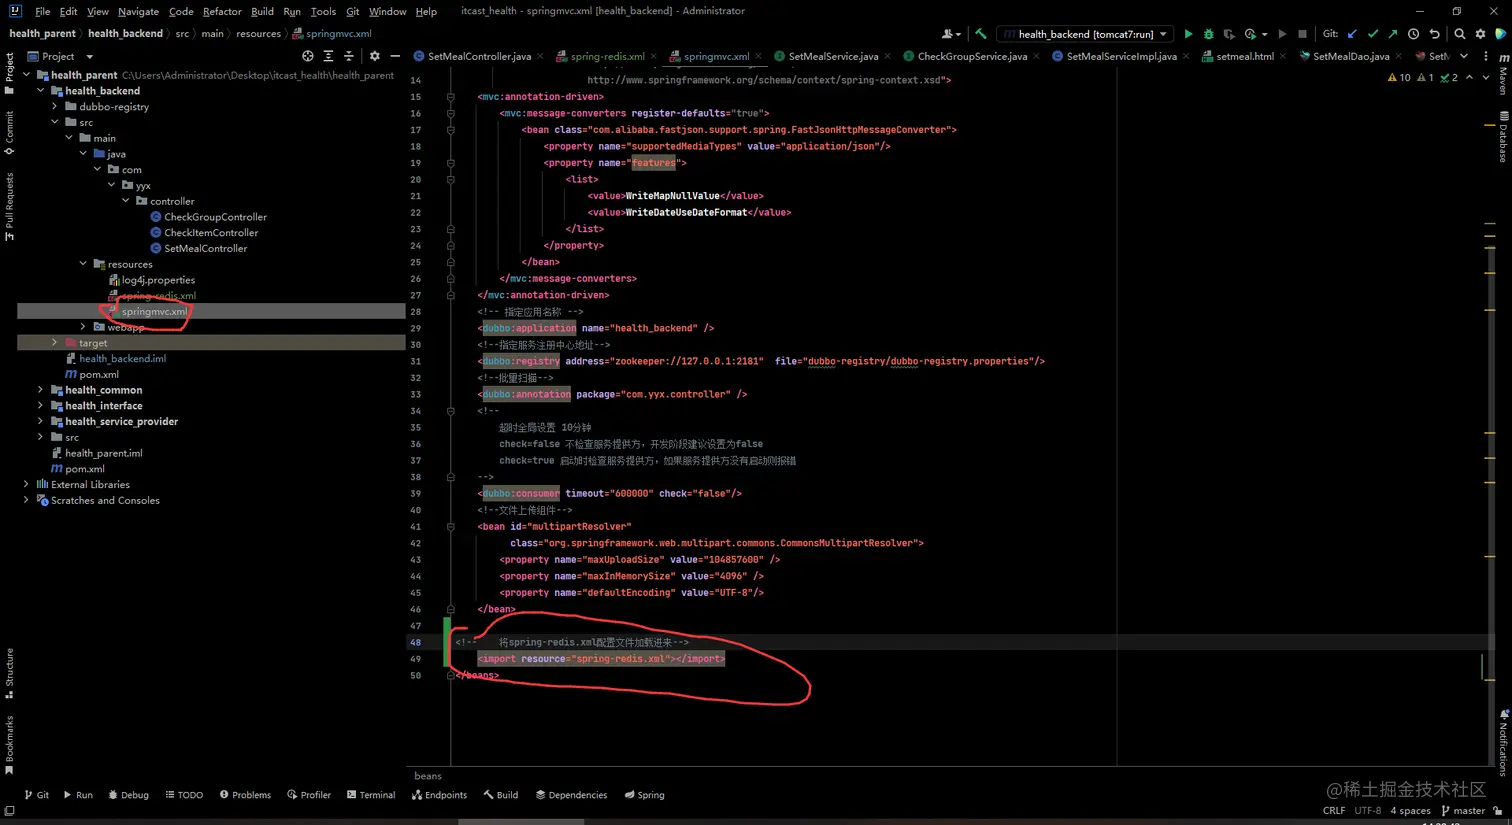Rollback changes with the undo arrow icon

pos(1434,34)
